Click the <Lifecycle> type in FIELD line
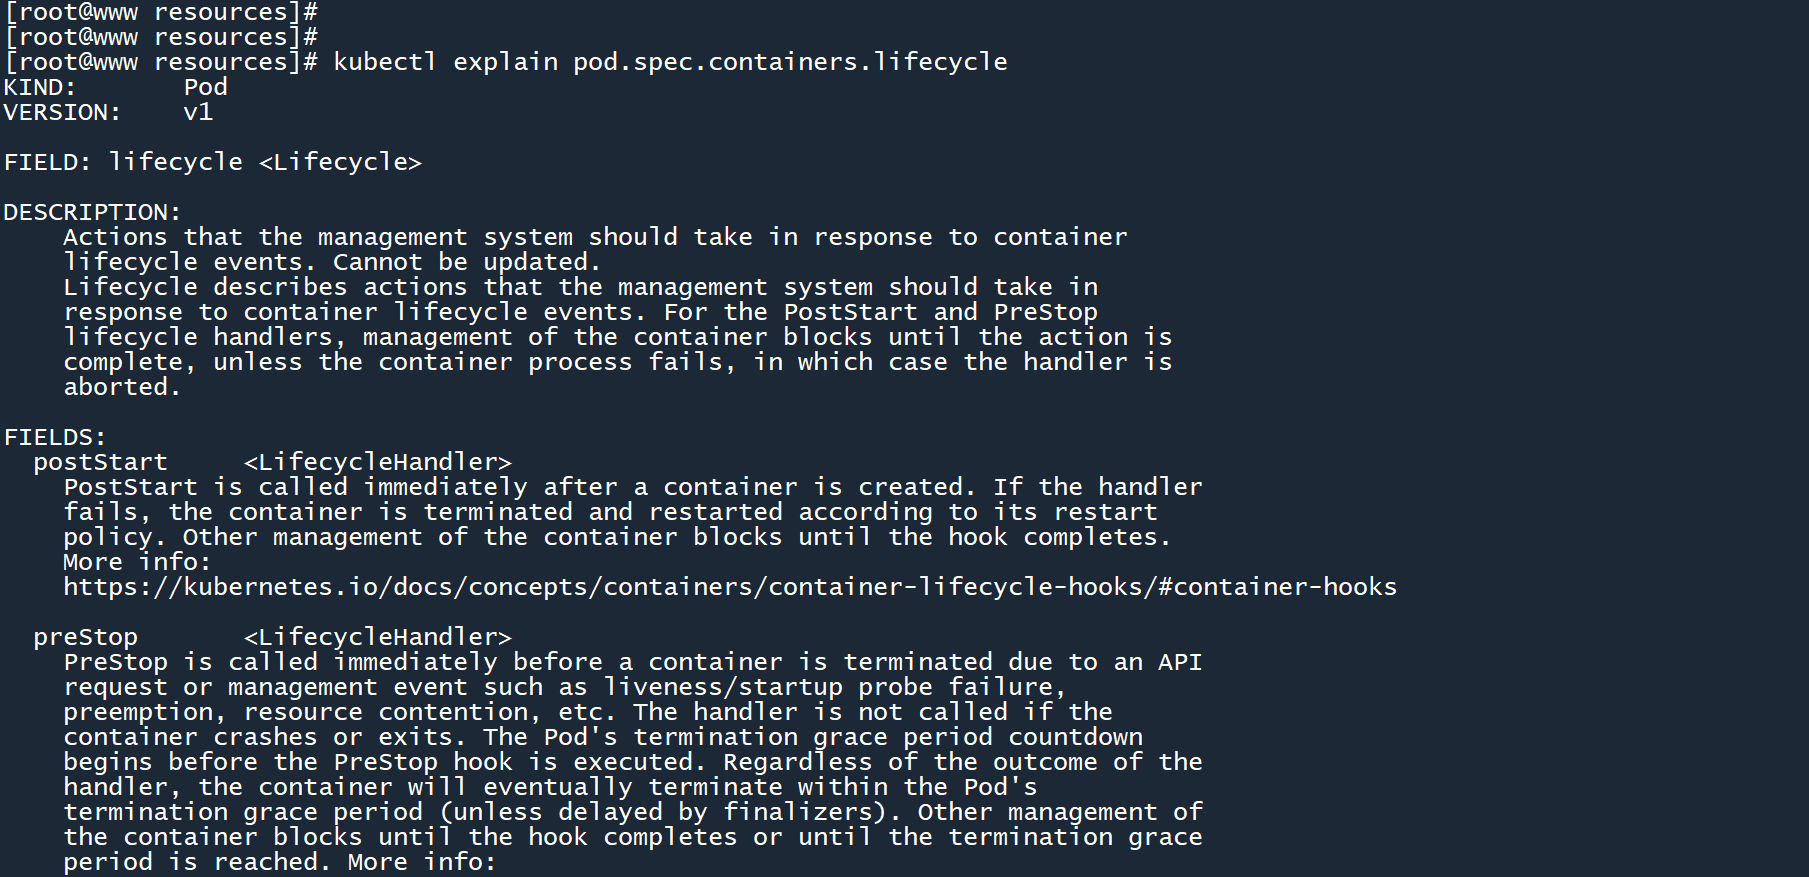The height and width of the screenshot is (877, 1809). [x=340, y=162]
